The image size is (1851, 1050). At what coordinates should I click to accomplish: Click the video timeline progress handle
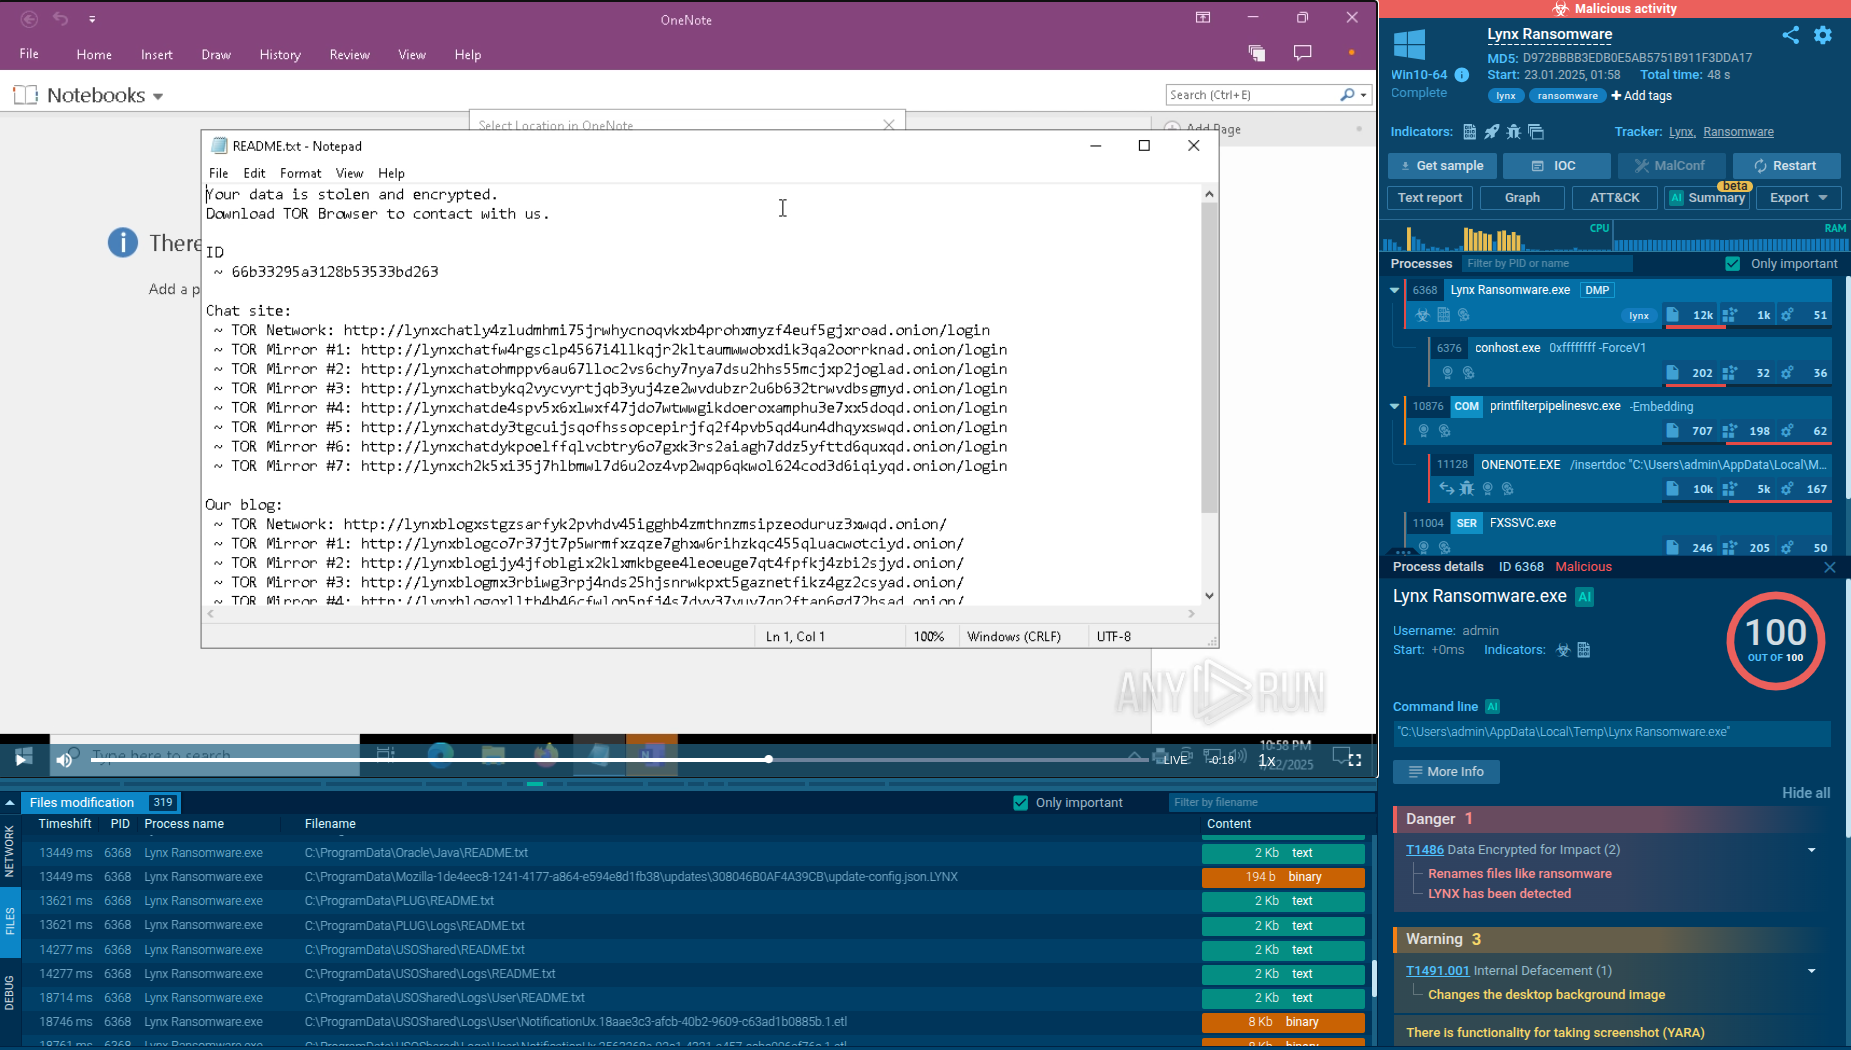[x=768, y=759]
